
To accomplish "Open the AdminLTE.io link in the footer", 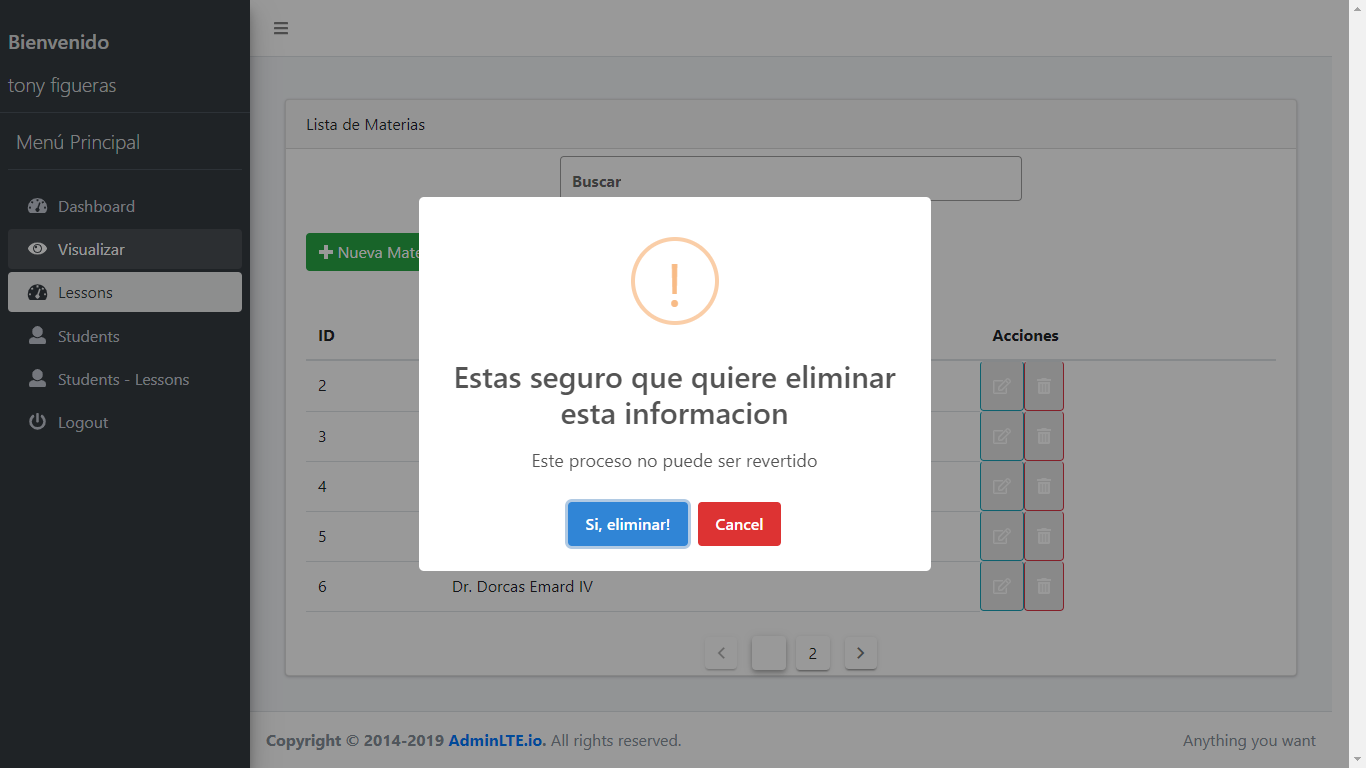I will tap(498, 740).
